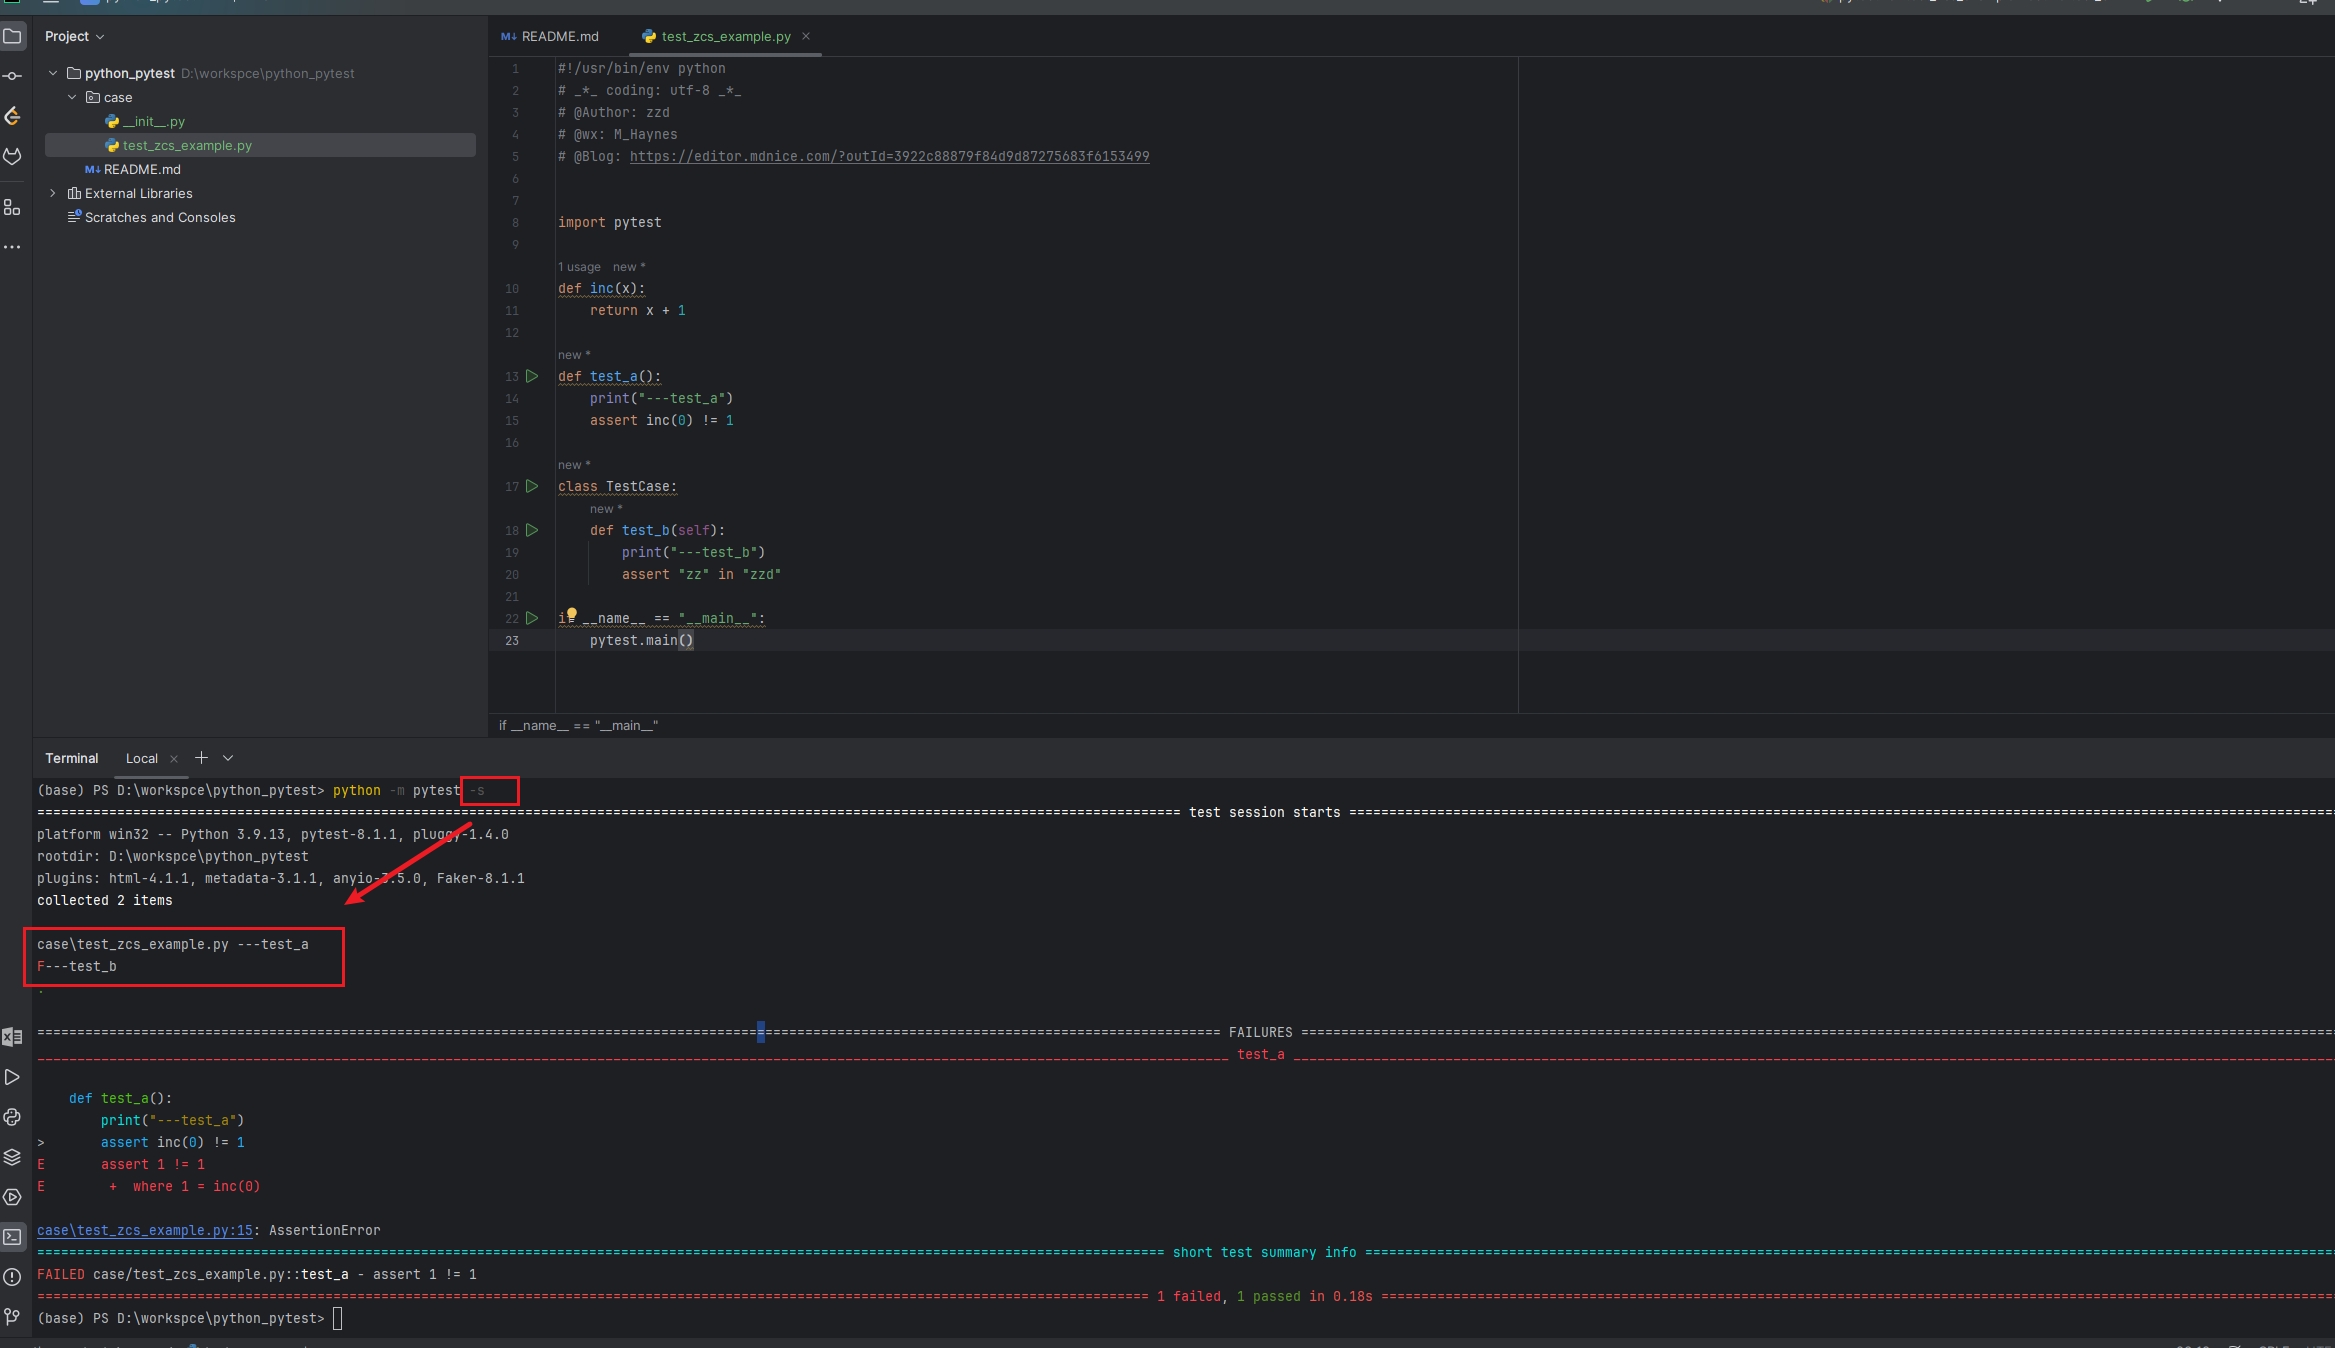This screenshot has height=1348, width=2335.
Task: Click 'test session starts' header in terminal
Action: [x=1265, y=812]
